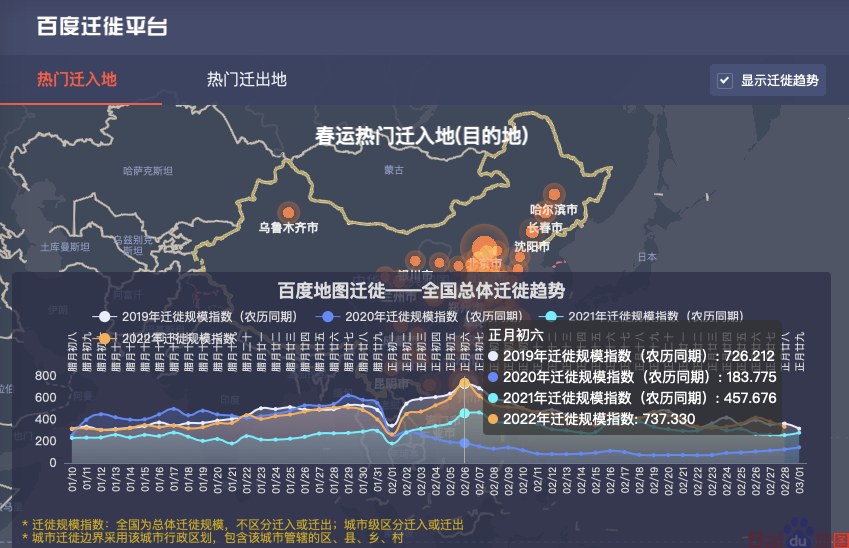Toggle the 2021年迁徙规模指数 legend series
Viewport: 849px width, 548px height.
point(641,316)
